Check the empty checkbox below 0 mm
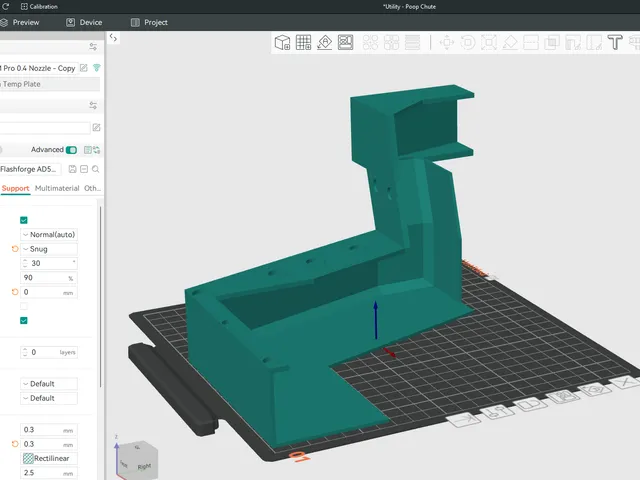Viewport: 640px width, 480px height. coord(24,306)
